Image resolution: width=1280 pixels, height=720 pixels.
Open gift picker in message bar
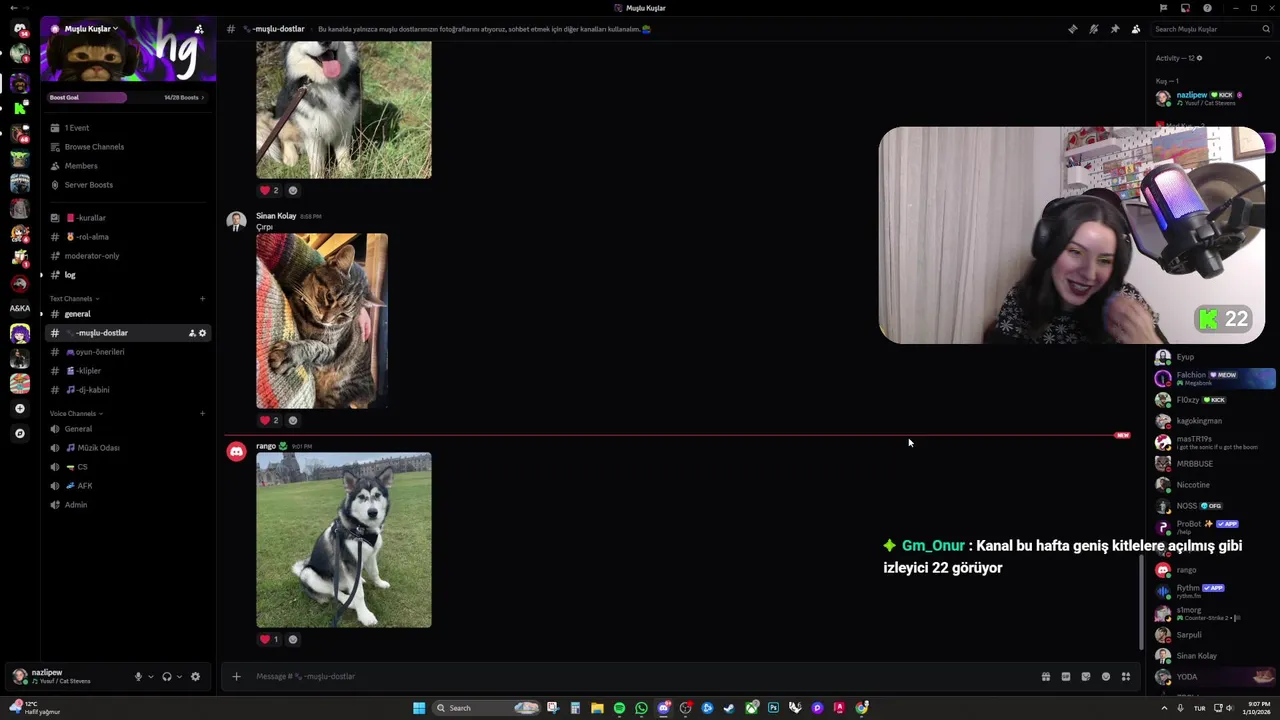pos(1046,676)
